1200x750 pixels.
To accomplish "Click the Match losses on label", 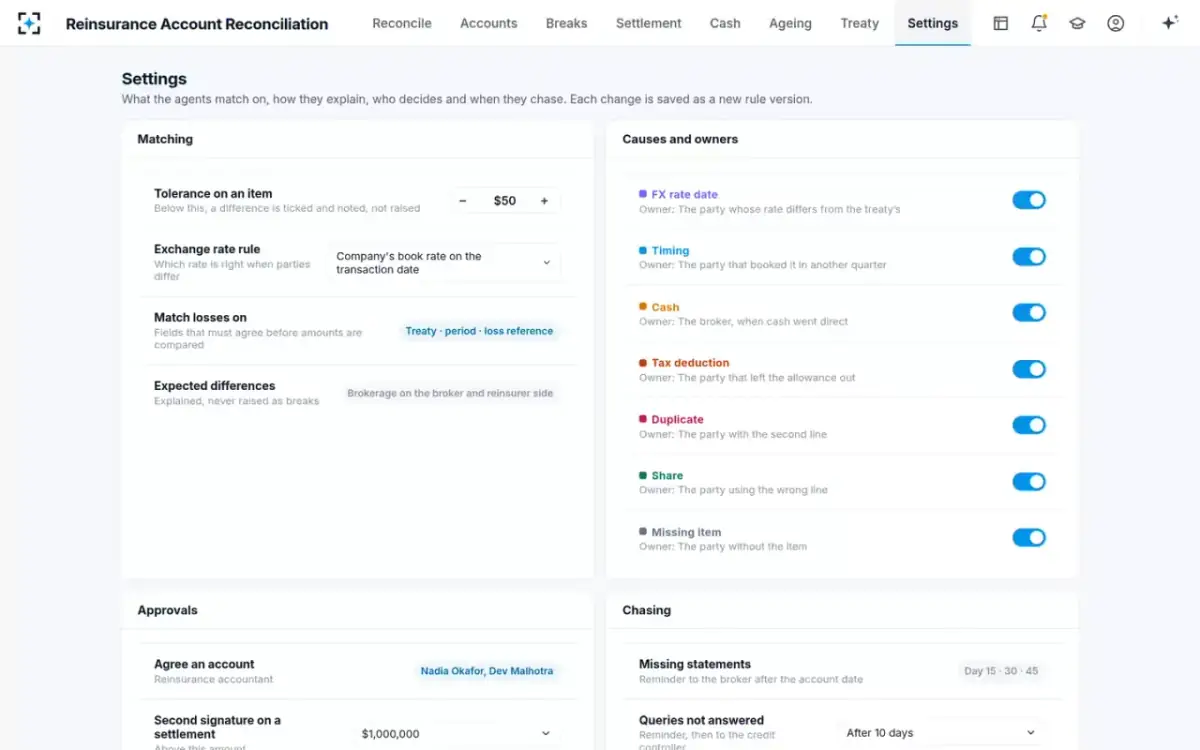I will tap(200, 318).
